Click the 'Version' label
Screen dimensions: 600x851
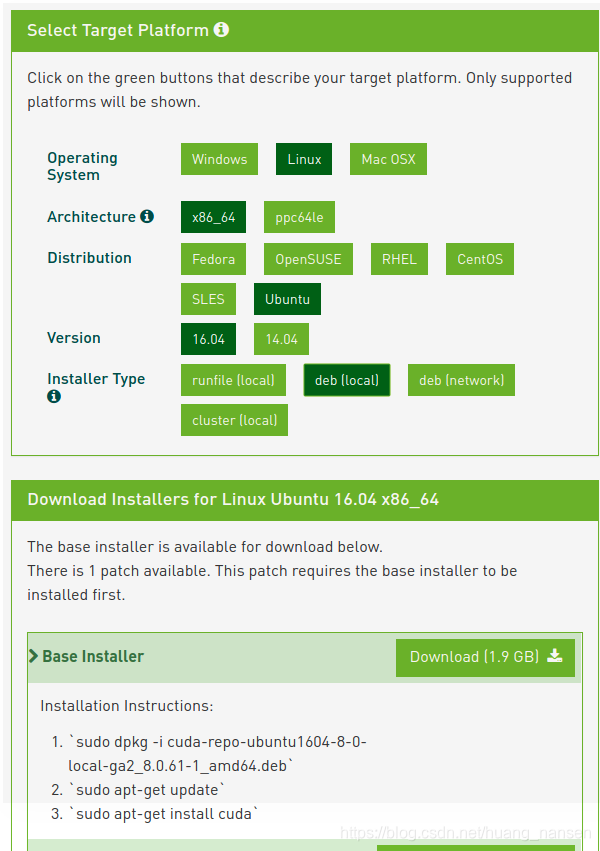(74, 338)
